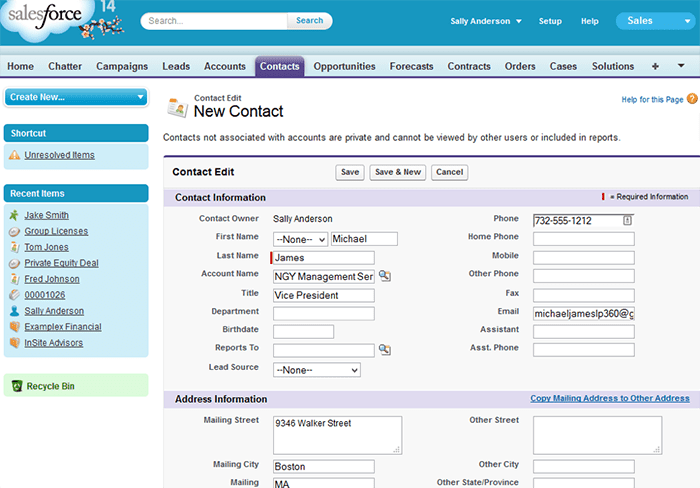Screen dimensions: 700x488
Task: Click the Assistant field
Action: (583, 332)
